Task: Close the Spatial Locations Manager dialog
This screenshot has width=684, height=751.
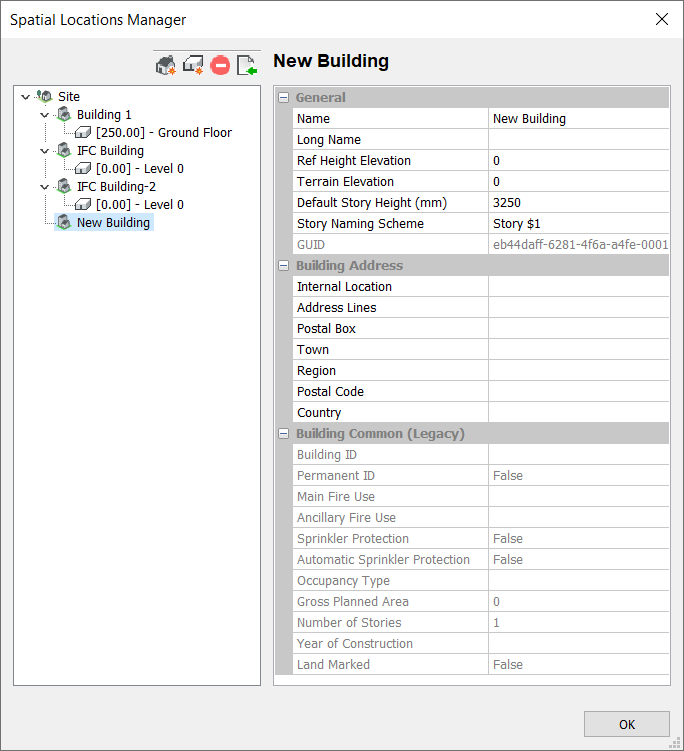Action: (x=661, y=19)
